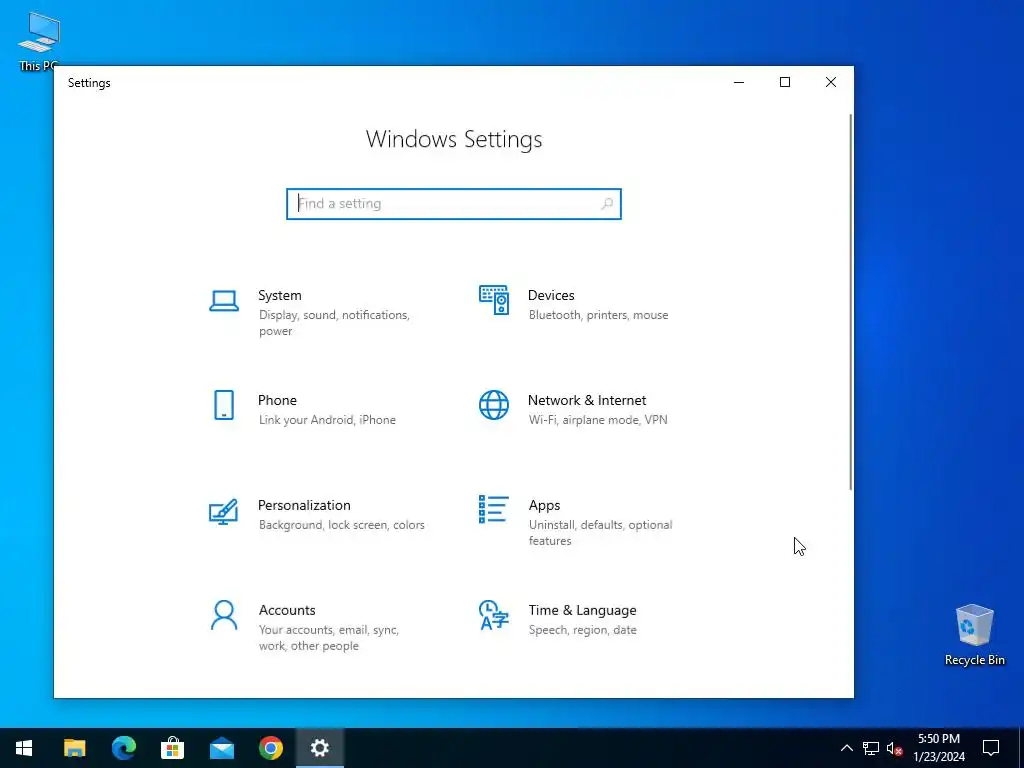Maximize the Settings window
Image resolution: width=1024 pixels, height=768 pixels.
click(785, 82)
